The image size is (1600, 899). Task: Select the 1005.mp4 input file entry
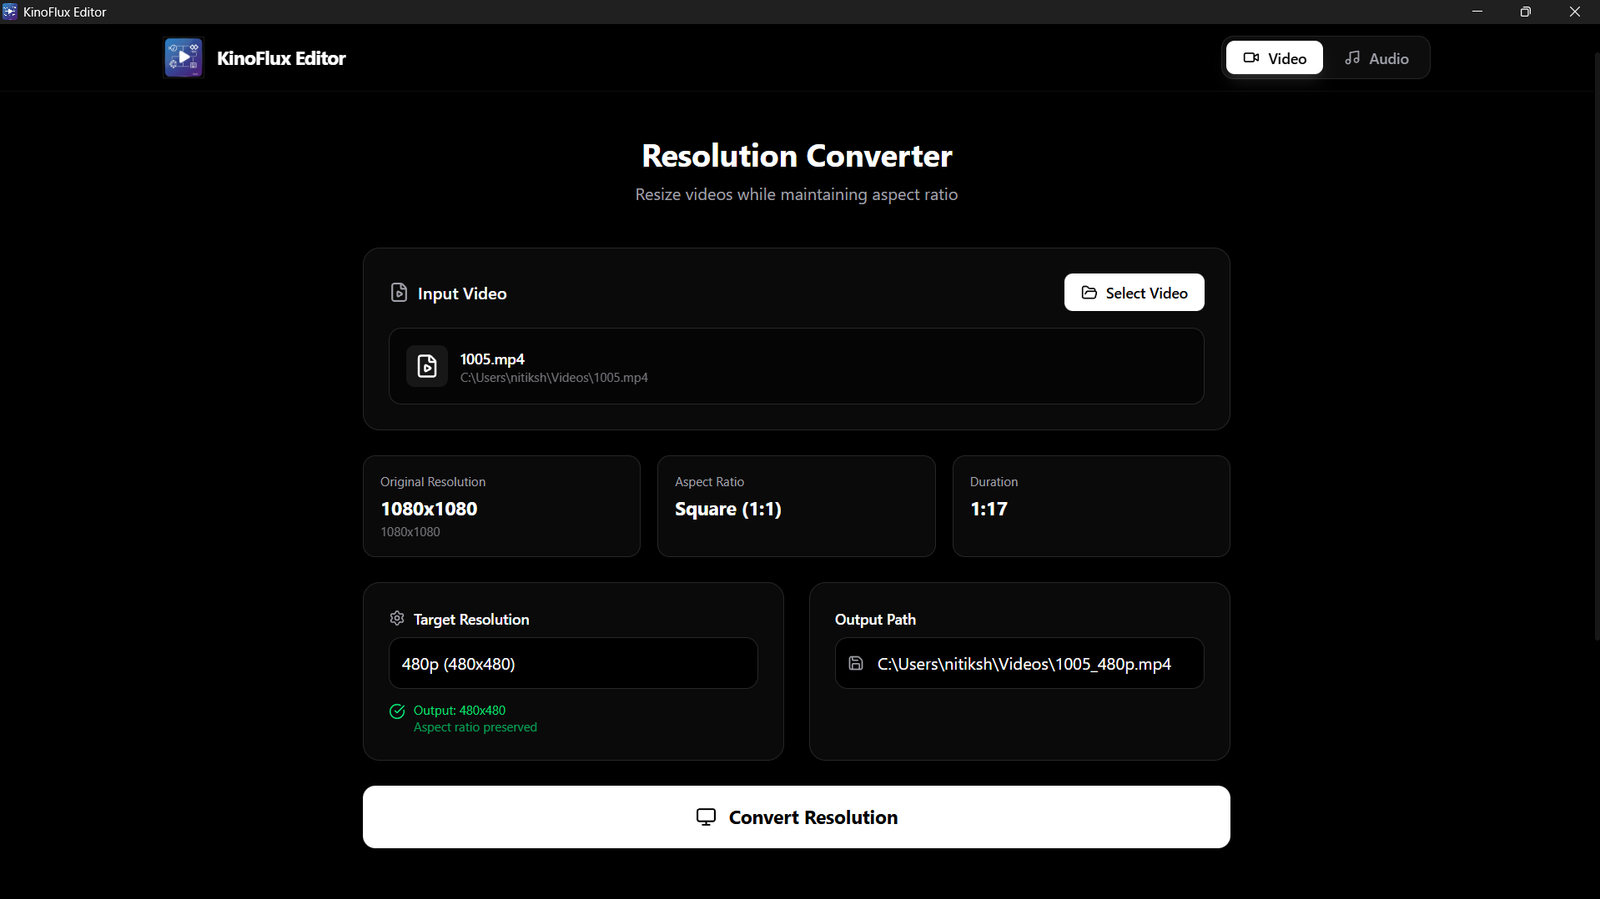(796, 366)
